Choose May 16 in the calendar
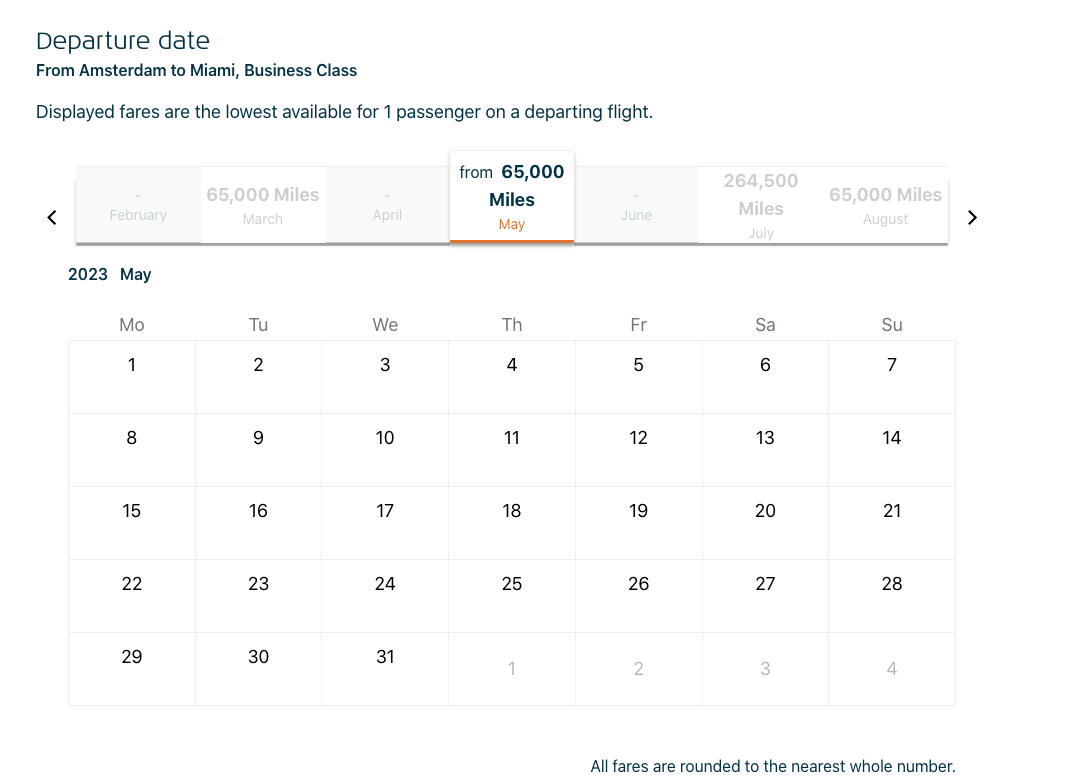The width and height of the screenshot is (1069, 781). 258,522
